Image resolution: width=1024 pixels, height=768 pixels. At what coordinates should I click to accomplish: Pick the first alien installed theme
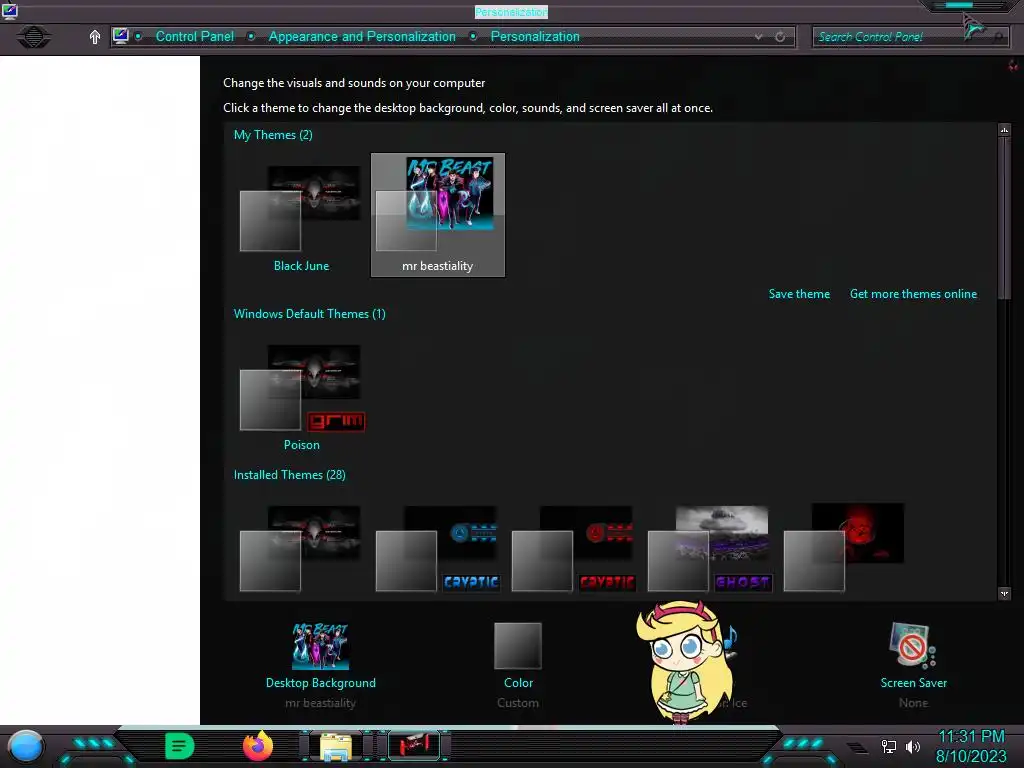301,549
